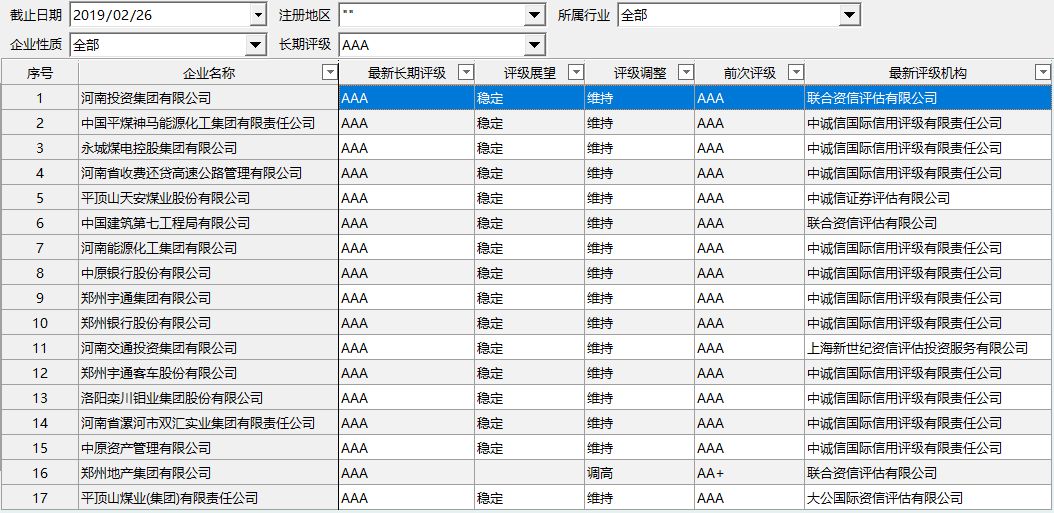Click the 序号 column header
This screenshot has width=1054, height=513.
coord(40,73)
